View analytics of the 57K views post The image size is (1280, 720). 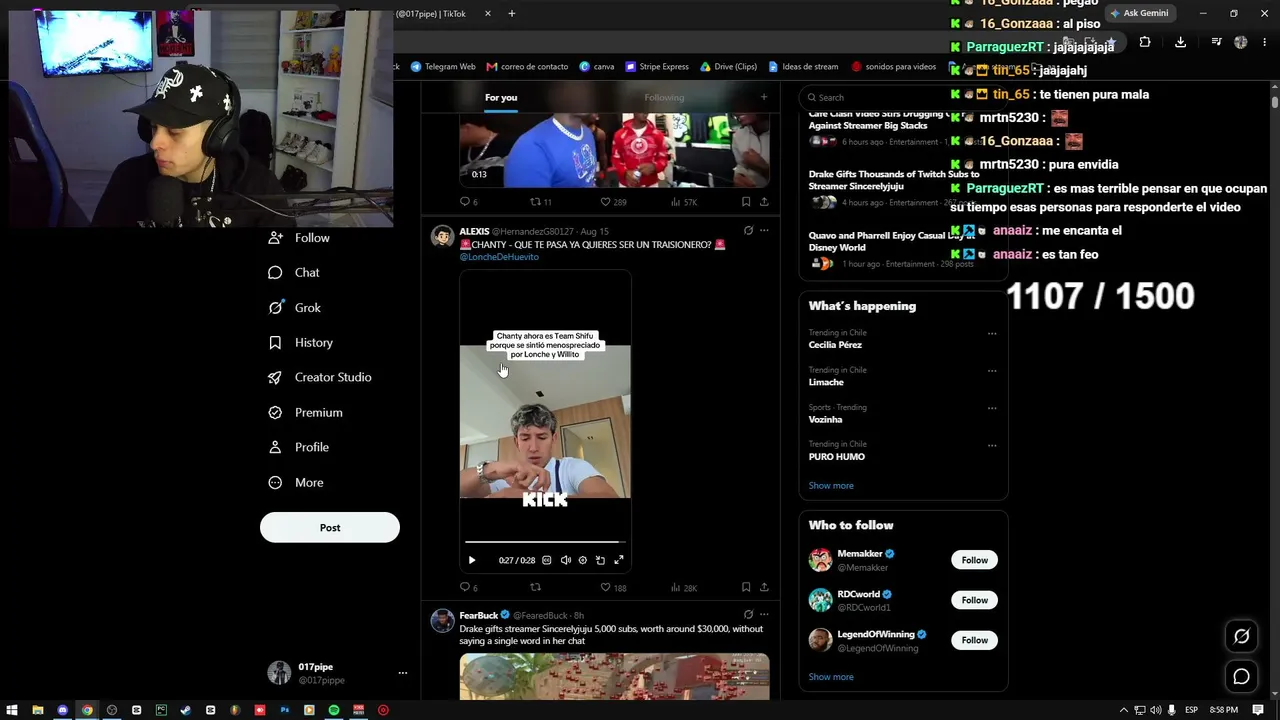pyautogui.click(x=683, y=202)
